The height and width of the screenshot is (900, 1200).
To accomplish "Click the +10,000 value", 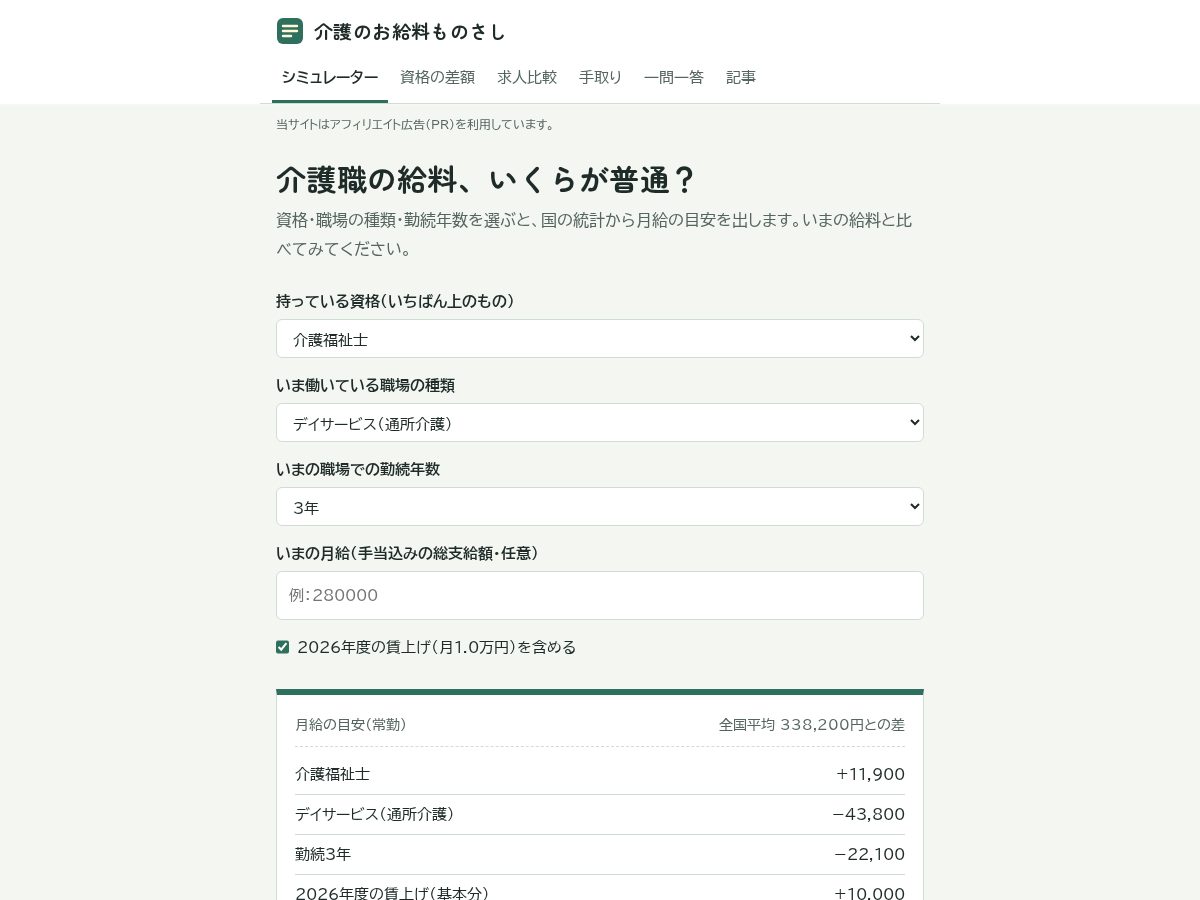I will coord(870,893).
